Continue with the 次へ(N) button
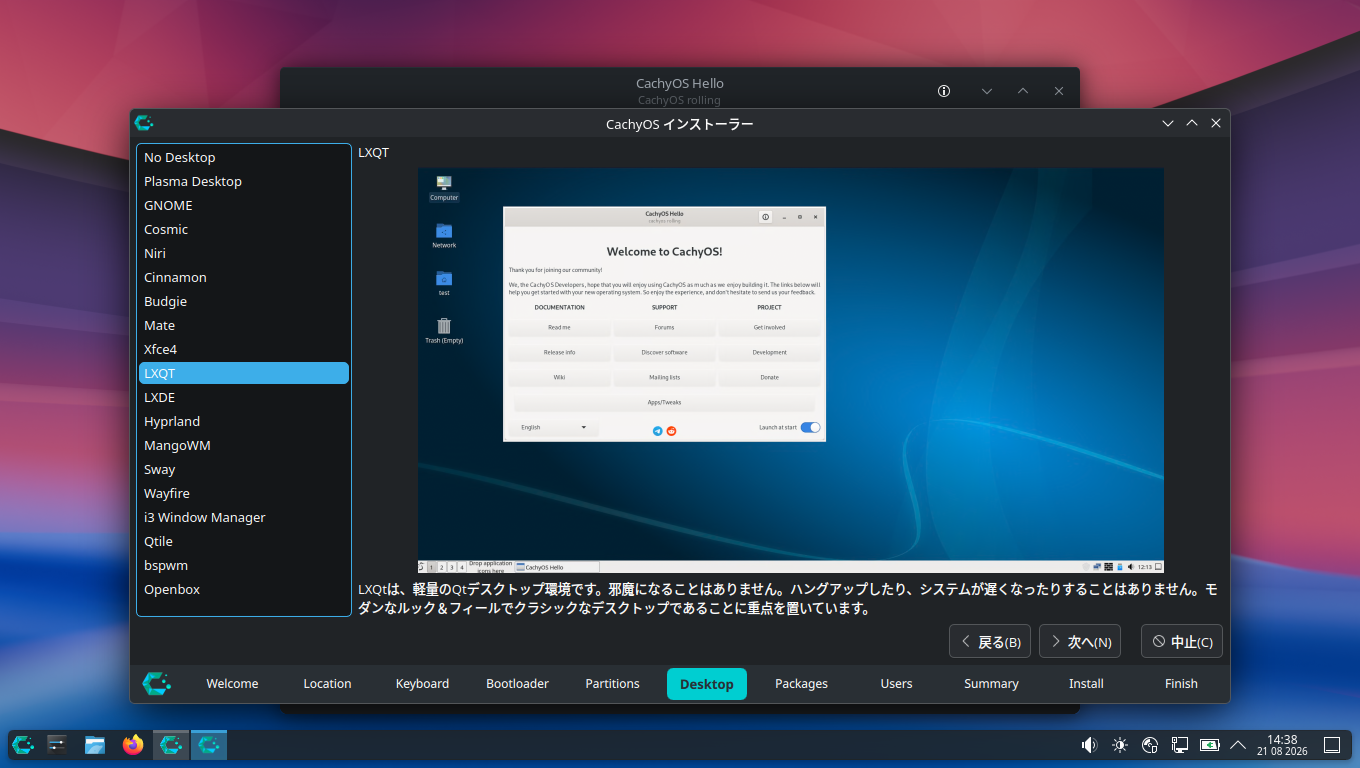The image size is (1360, 768). pyautogui.click(x=1080, y=642)
